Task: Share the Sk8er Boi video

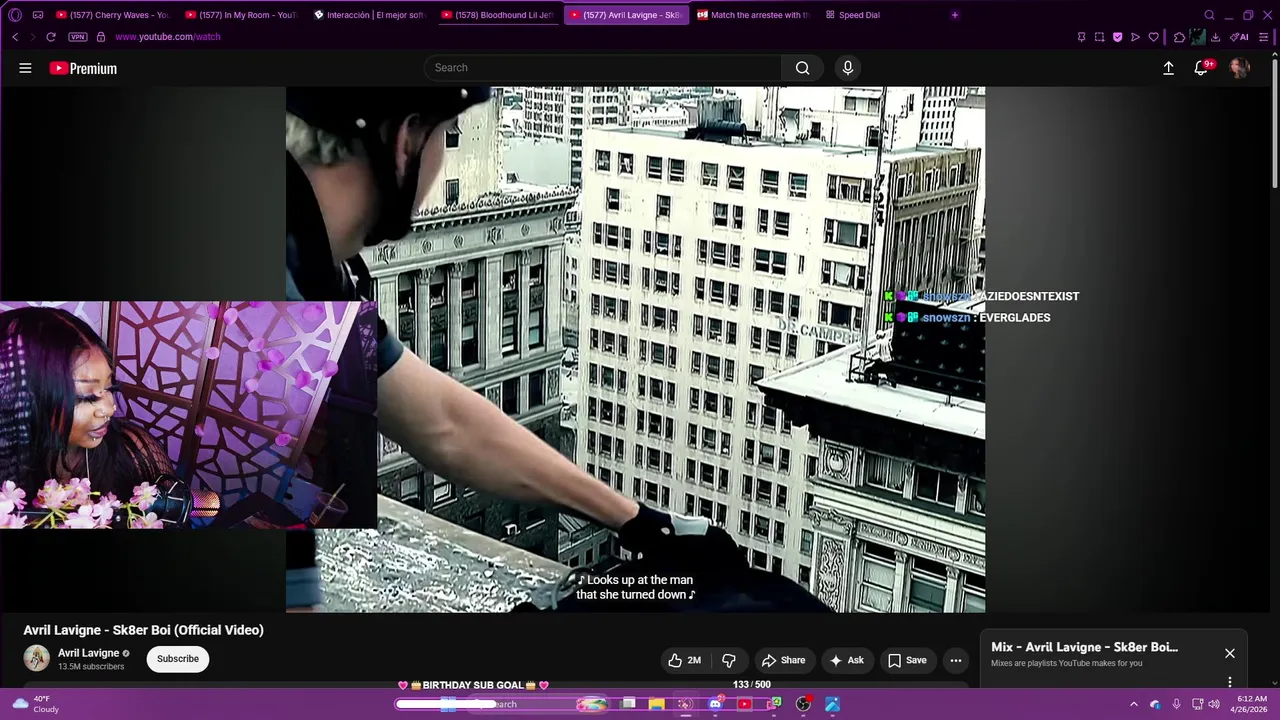Action: [783, 660]
